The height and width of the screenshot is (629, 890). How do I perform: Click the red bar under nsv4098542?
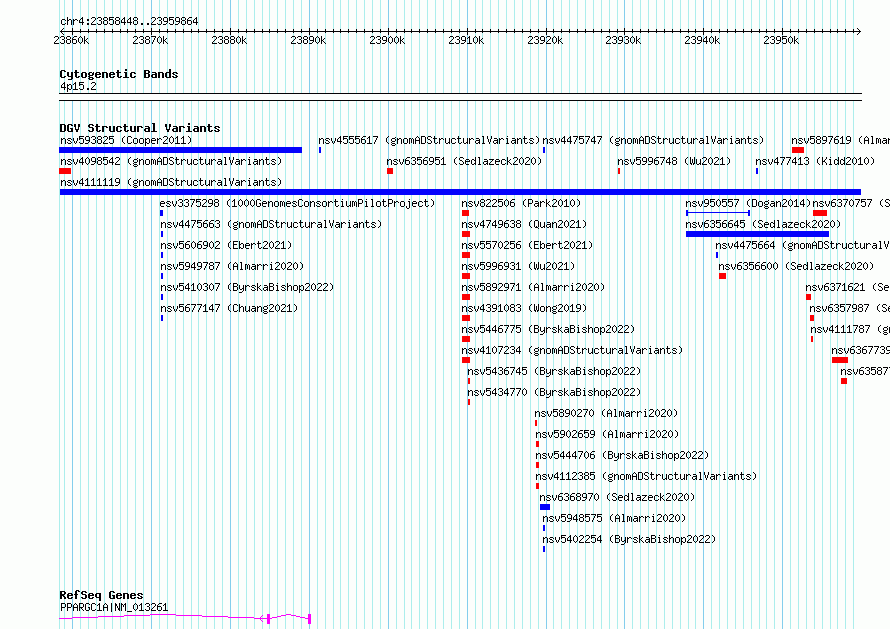[65, 171]
